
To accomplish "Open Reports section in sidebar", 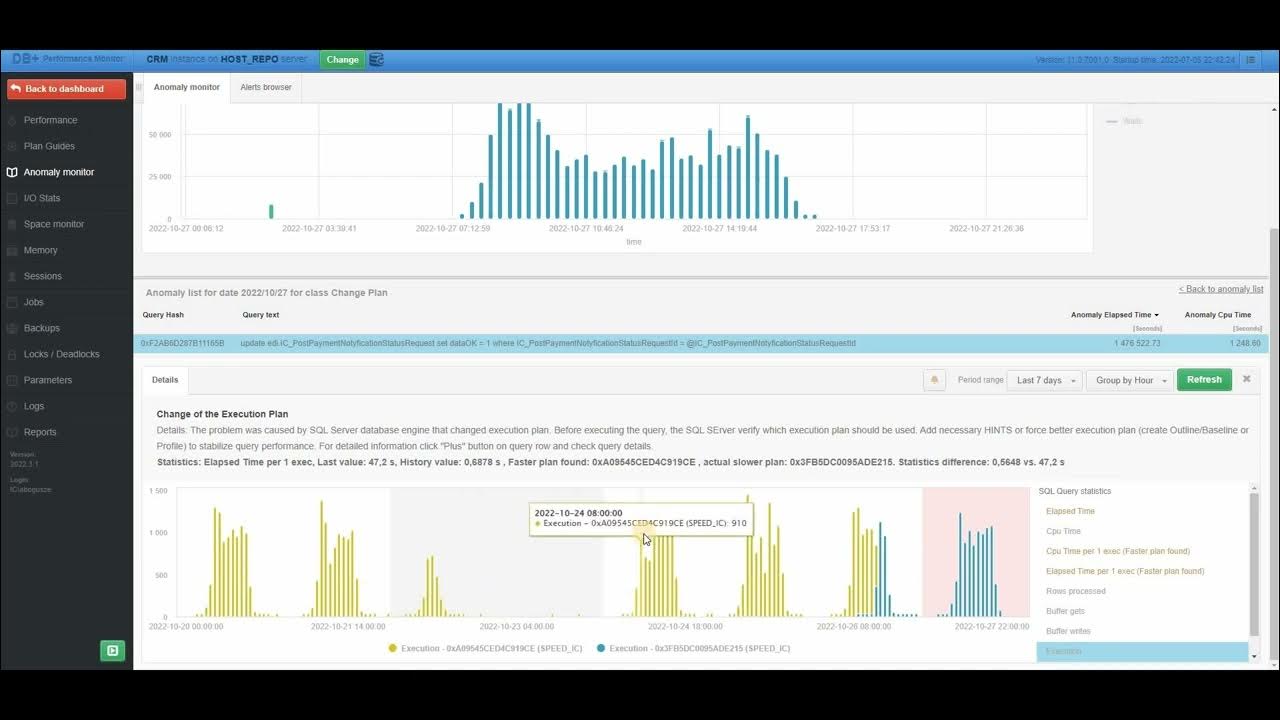I will (x=40, y=432).
